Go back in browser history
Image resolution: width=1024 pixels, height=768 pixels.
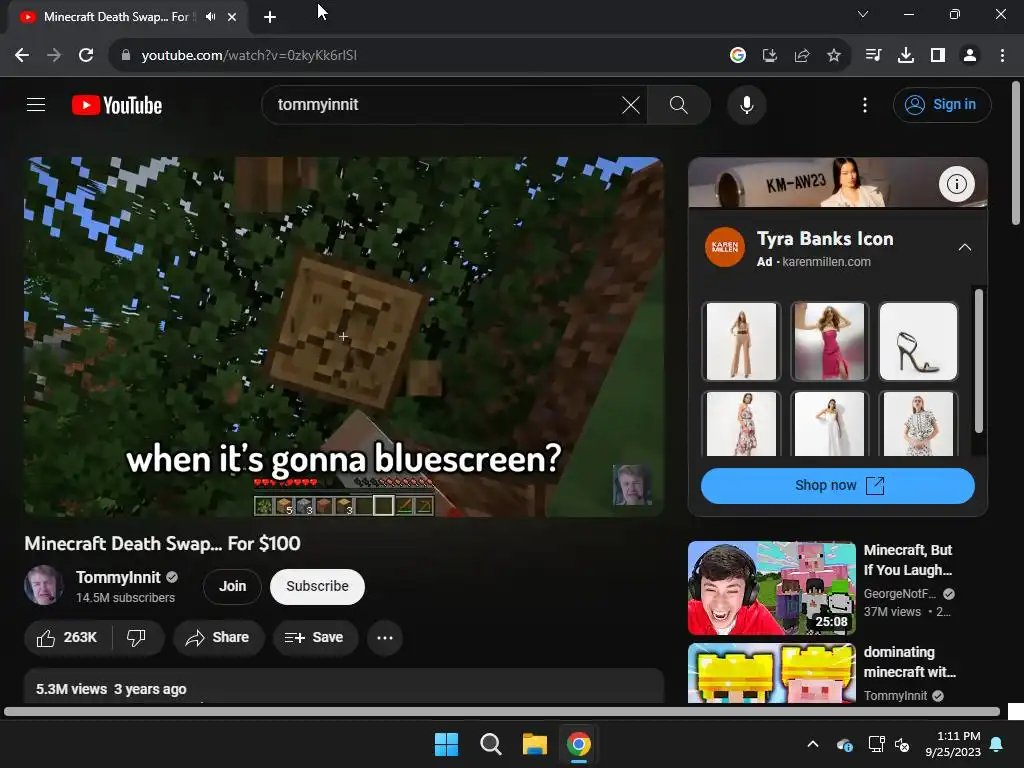22,55
